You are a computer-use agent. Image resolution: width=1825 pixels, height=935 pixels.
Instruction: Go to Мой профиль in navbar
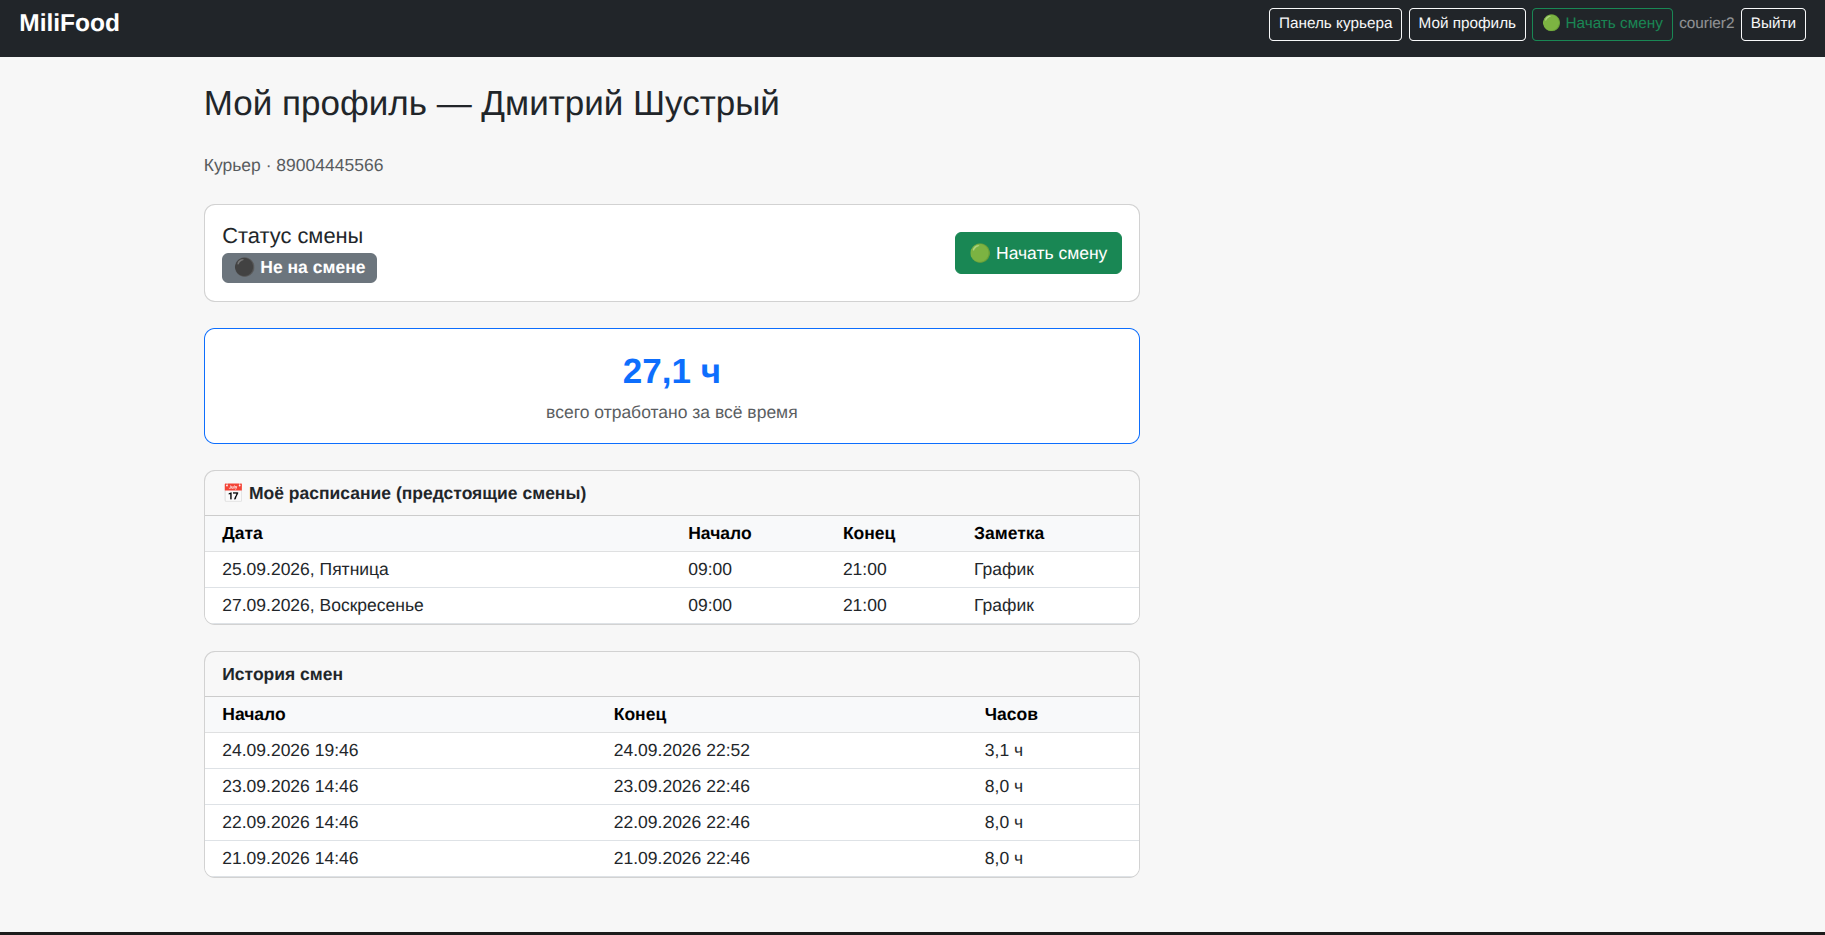pos(1467,24)
